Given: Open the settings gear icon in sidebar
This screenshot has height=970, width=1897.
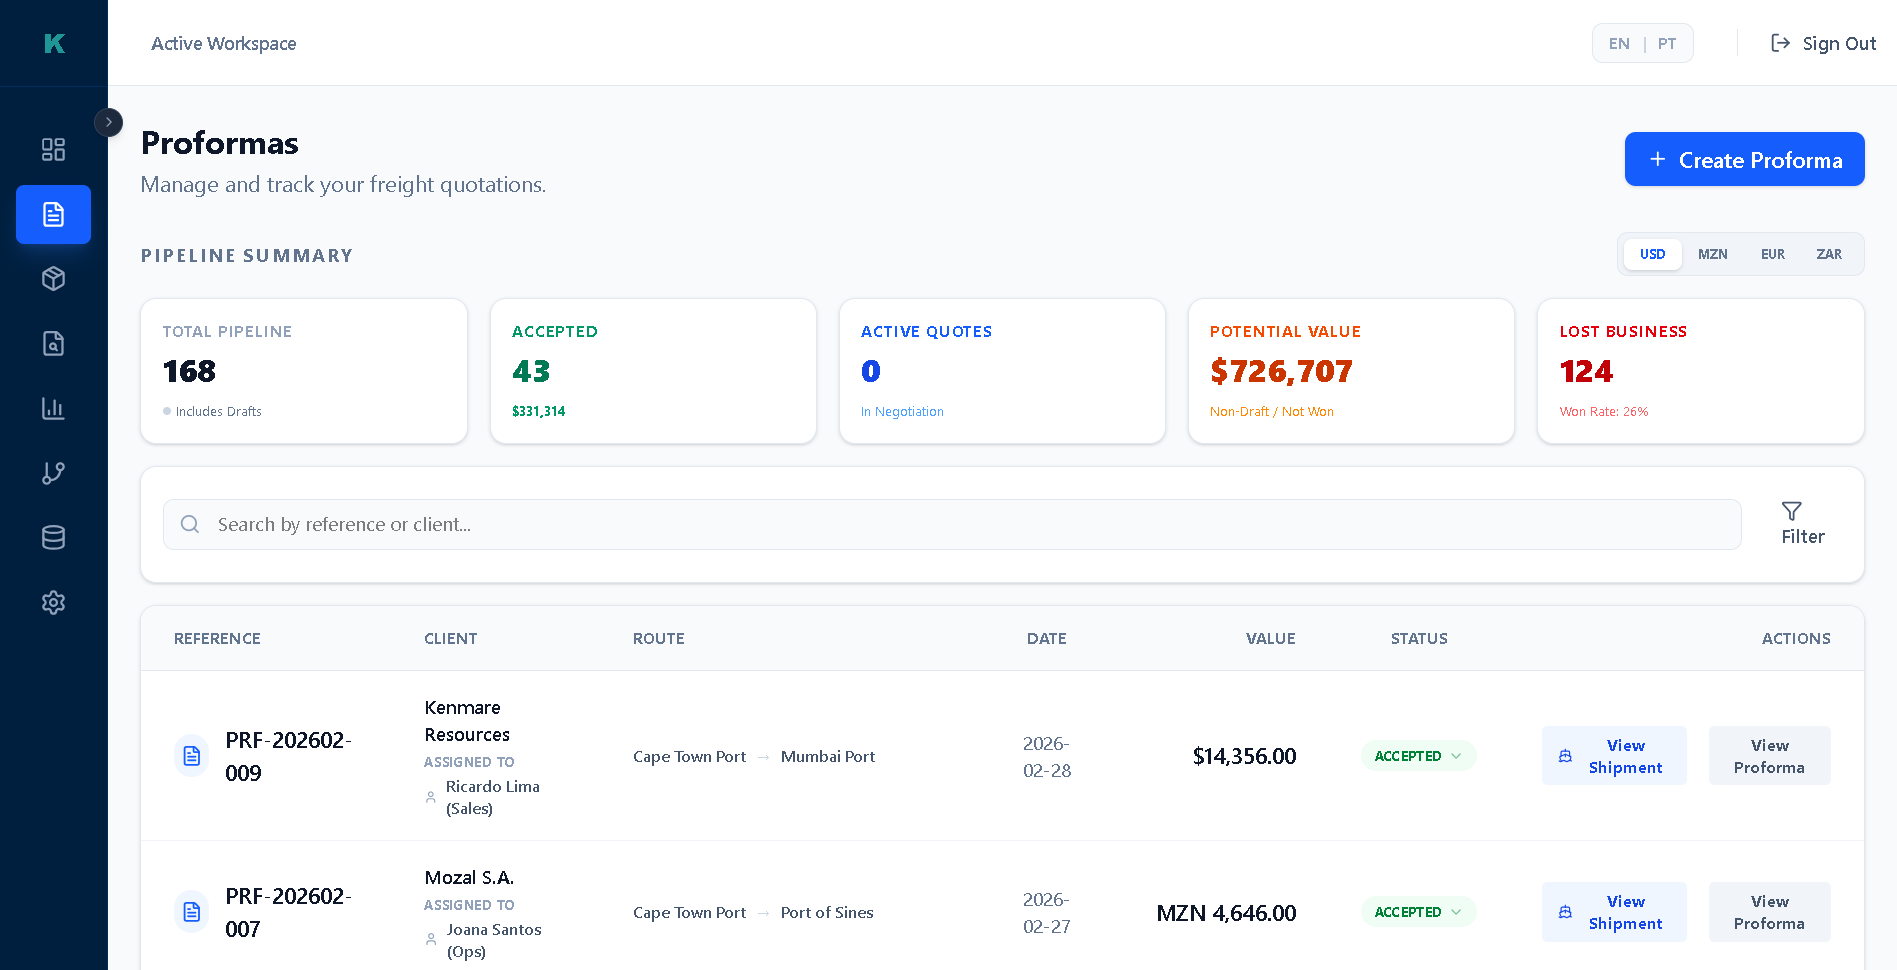Looking at the screenshot, I should click(x=53, y=602).
